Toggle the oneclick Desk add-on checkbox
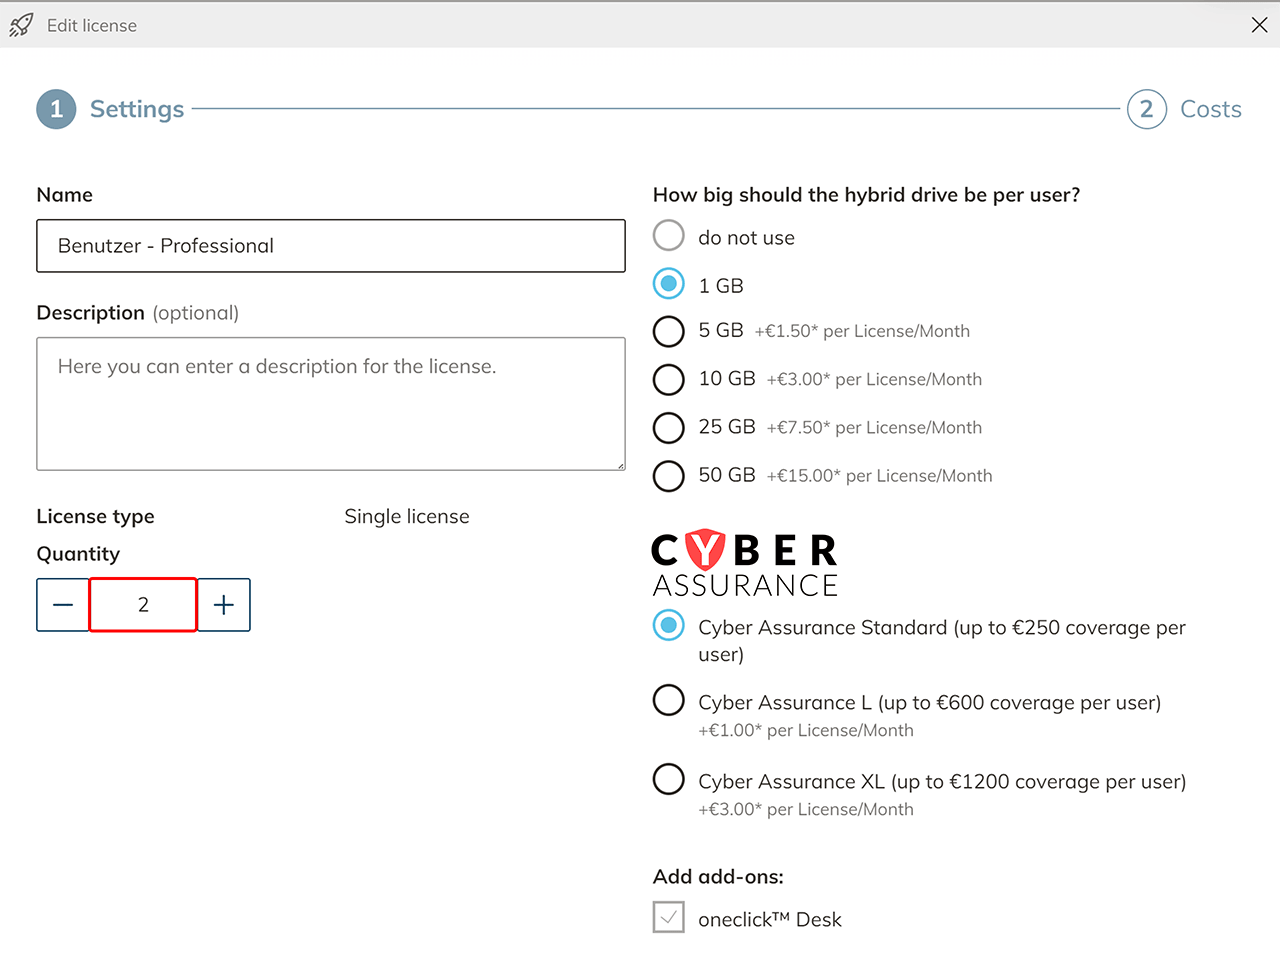This screenshot has height=971, width=1280. coord(668,917)
